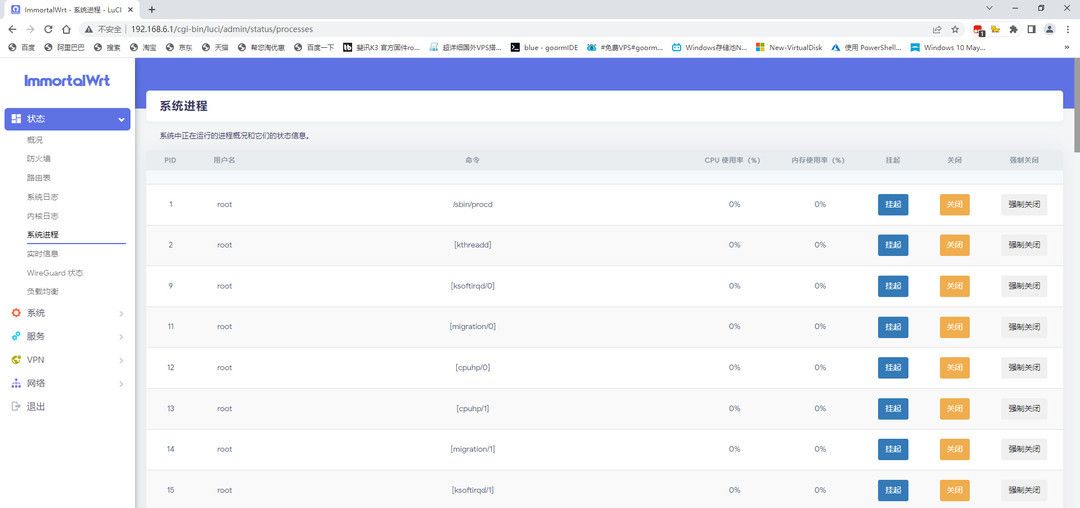This screenshot has width=1080, height=508.
Task: Click the CPU 使用率 column header
Action: 732,160
